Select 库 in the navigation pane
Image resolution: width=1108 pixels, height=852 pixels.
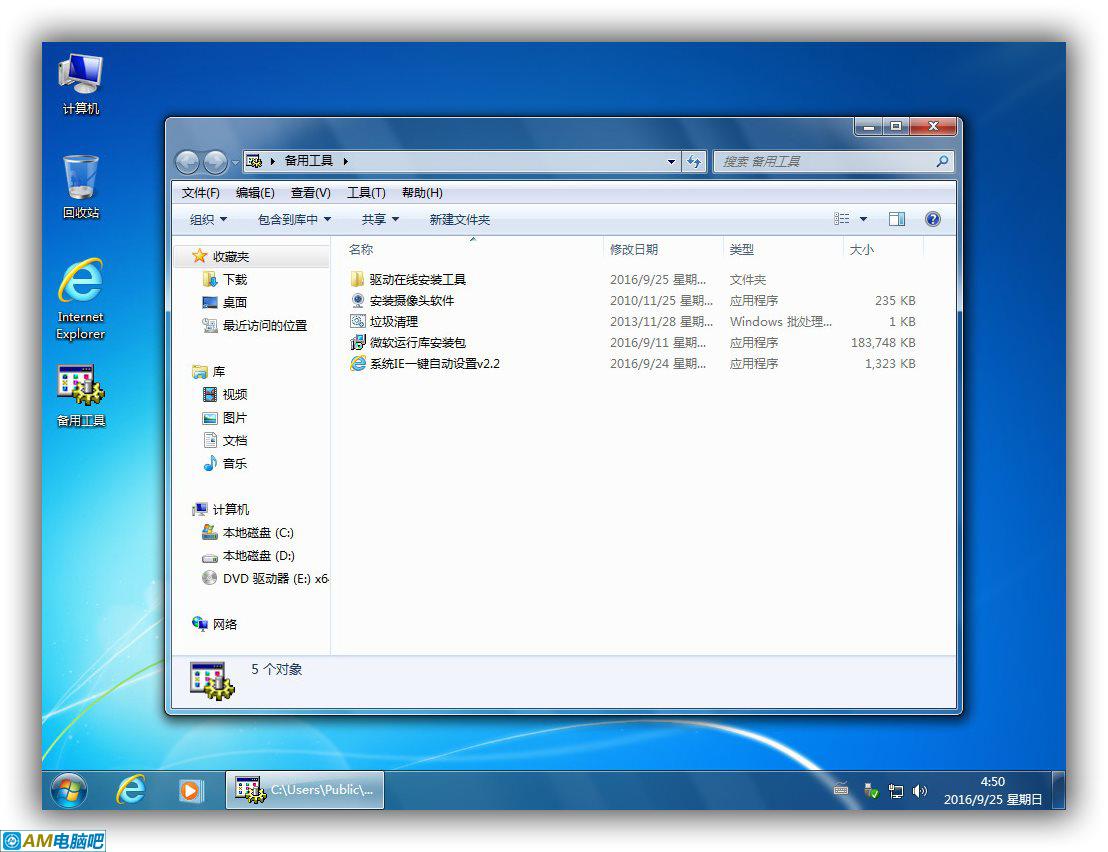pyautogui.click(x=219, y=372)
